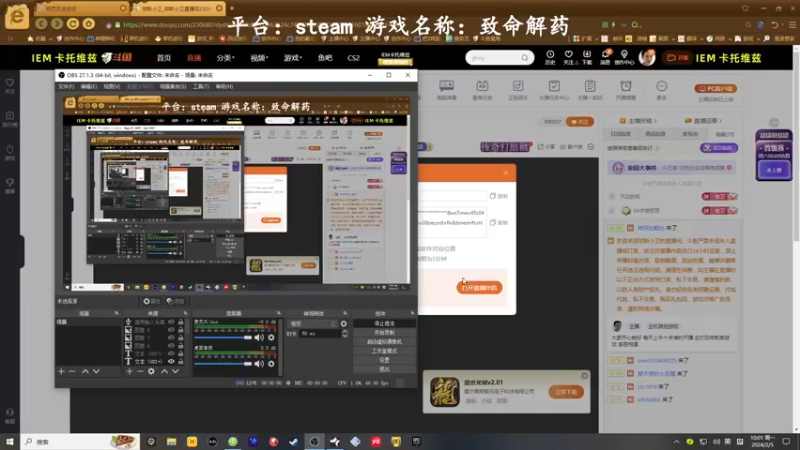Image resolution: width=800 pixels, height=450 pixels.
Task: Open source properties gear in sources toolbar
Action: click(x=151, y=371)
